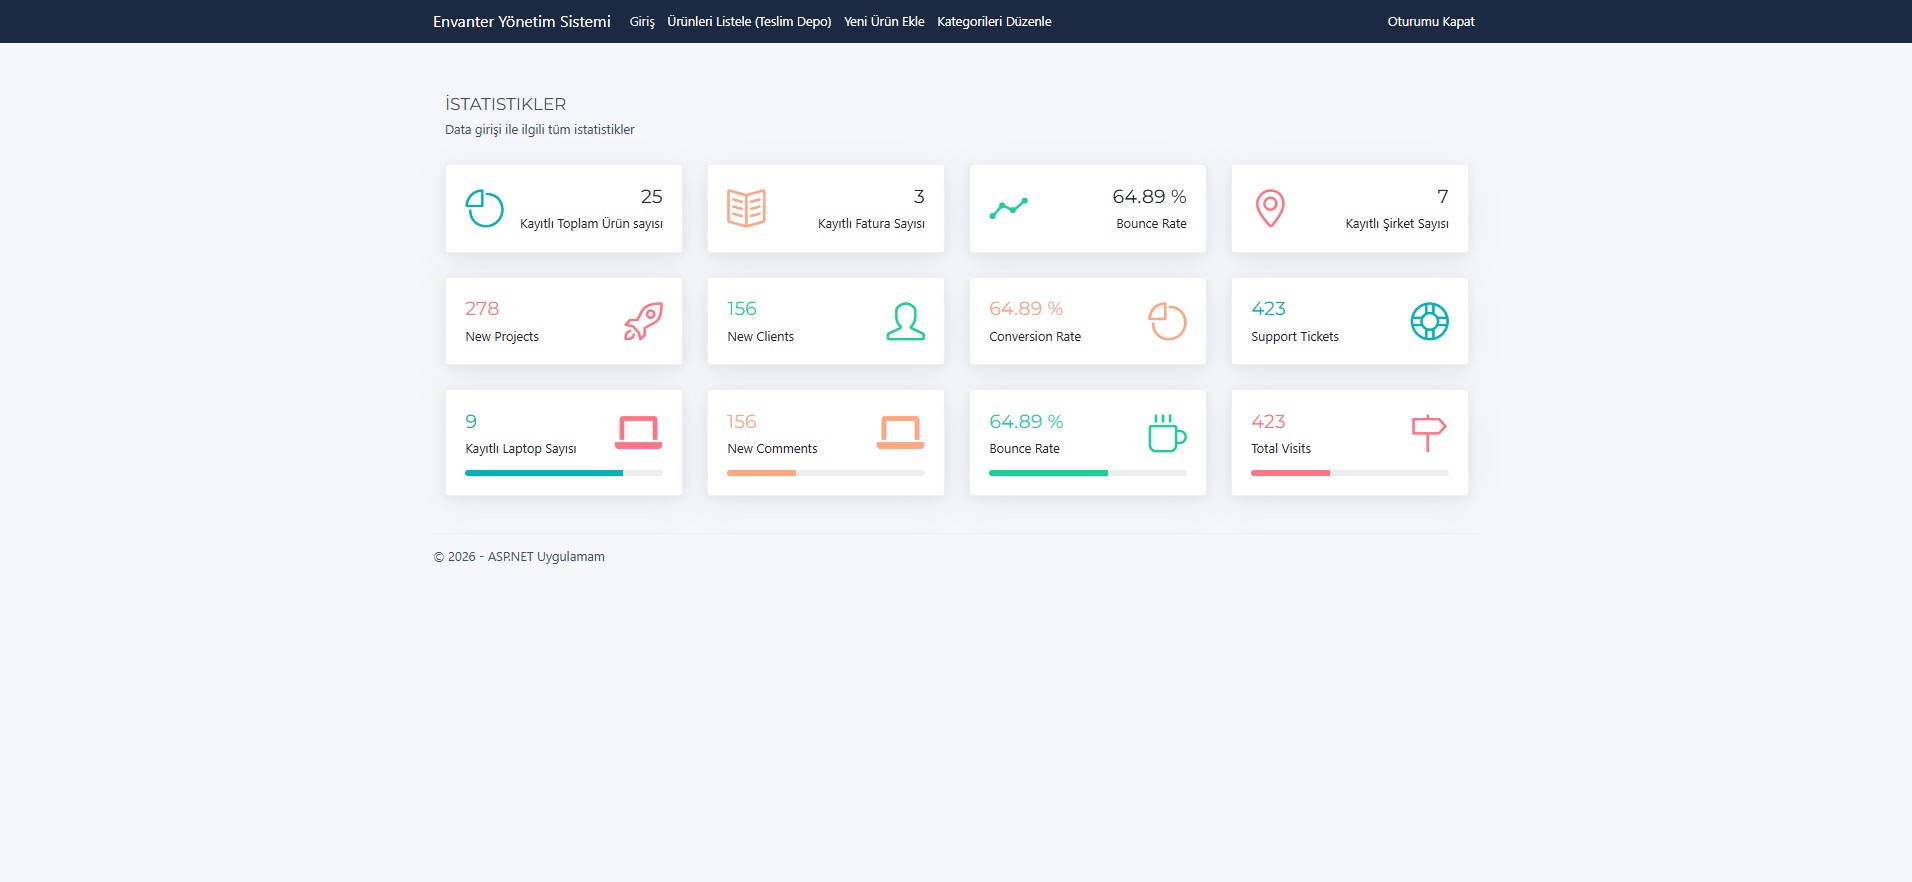
Task: Click the number 3 in the Fatura Sayısı card
Action: [x=919, y=197]
